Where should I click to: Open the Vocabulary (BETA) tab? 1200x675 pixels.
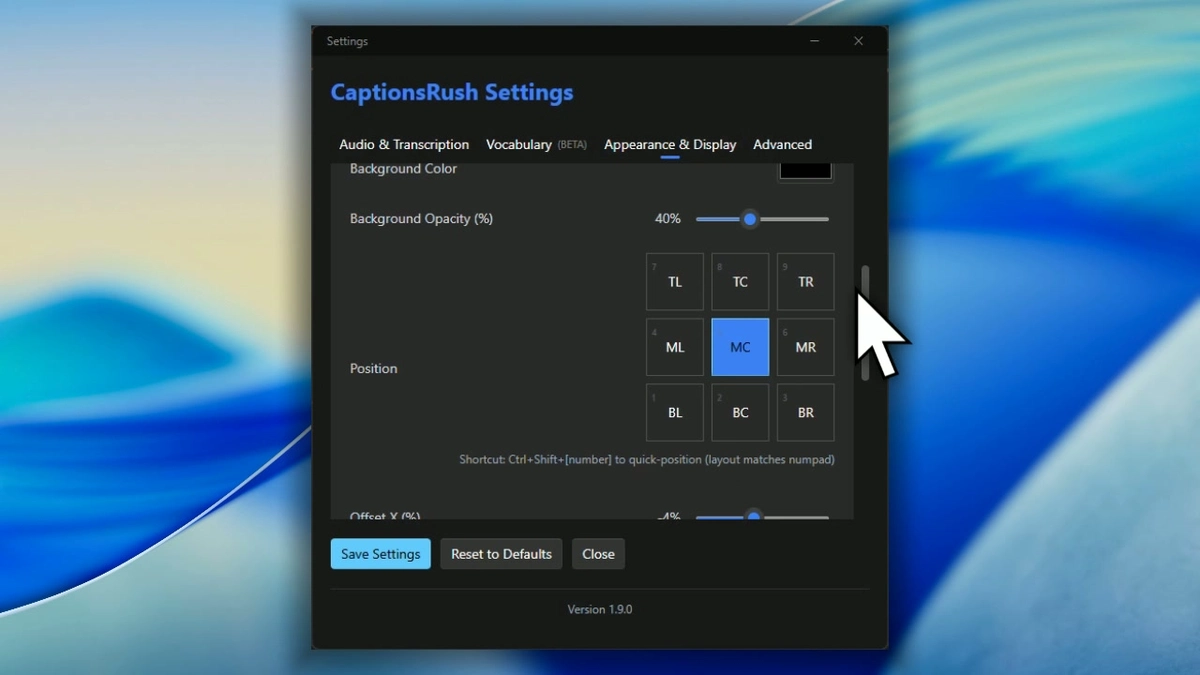536,144
